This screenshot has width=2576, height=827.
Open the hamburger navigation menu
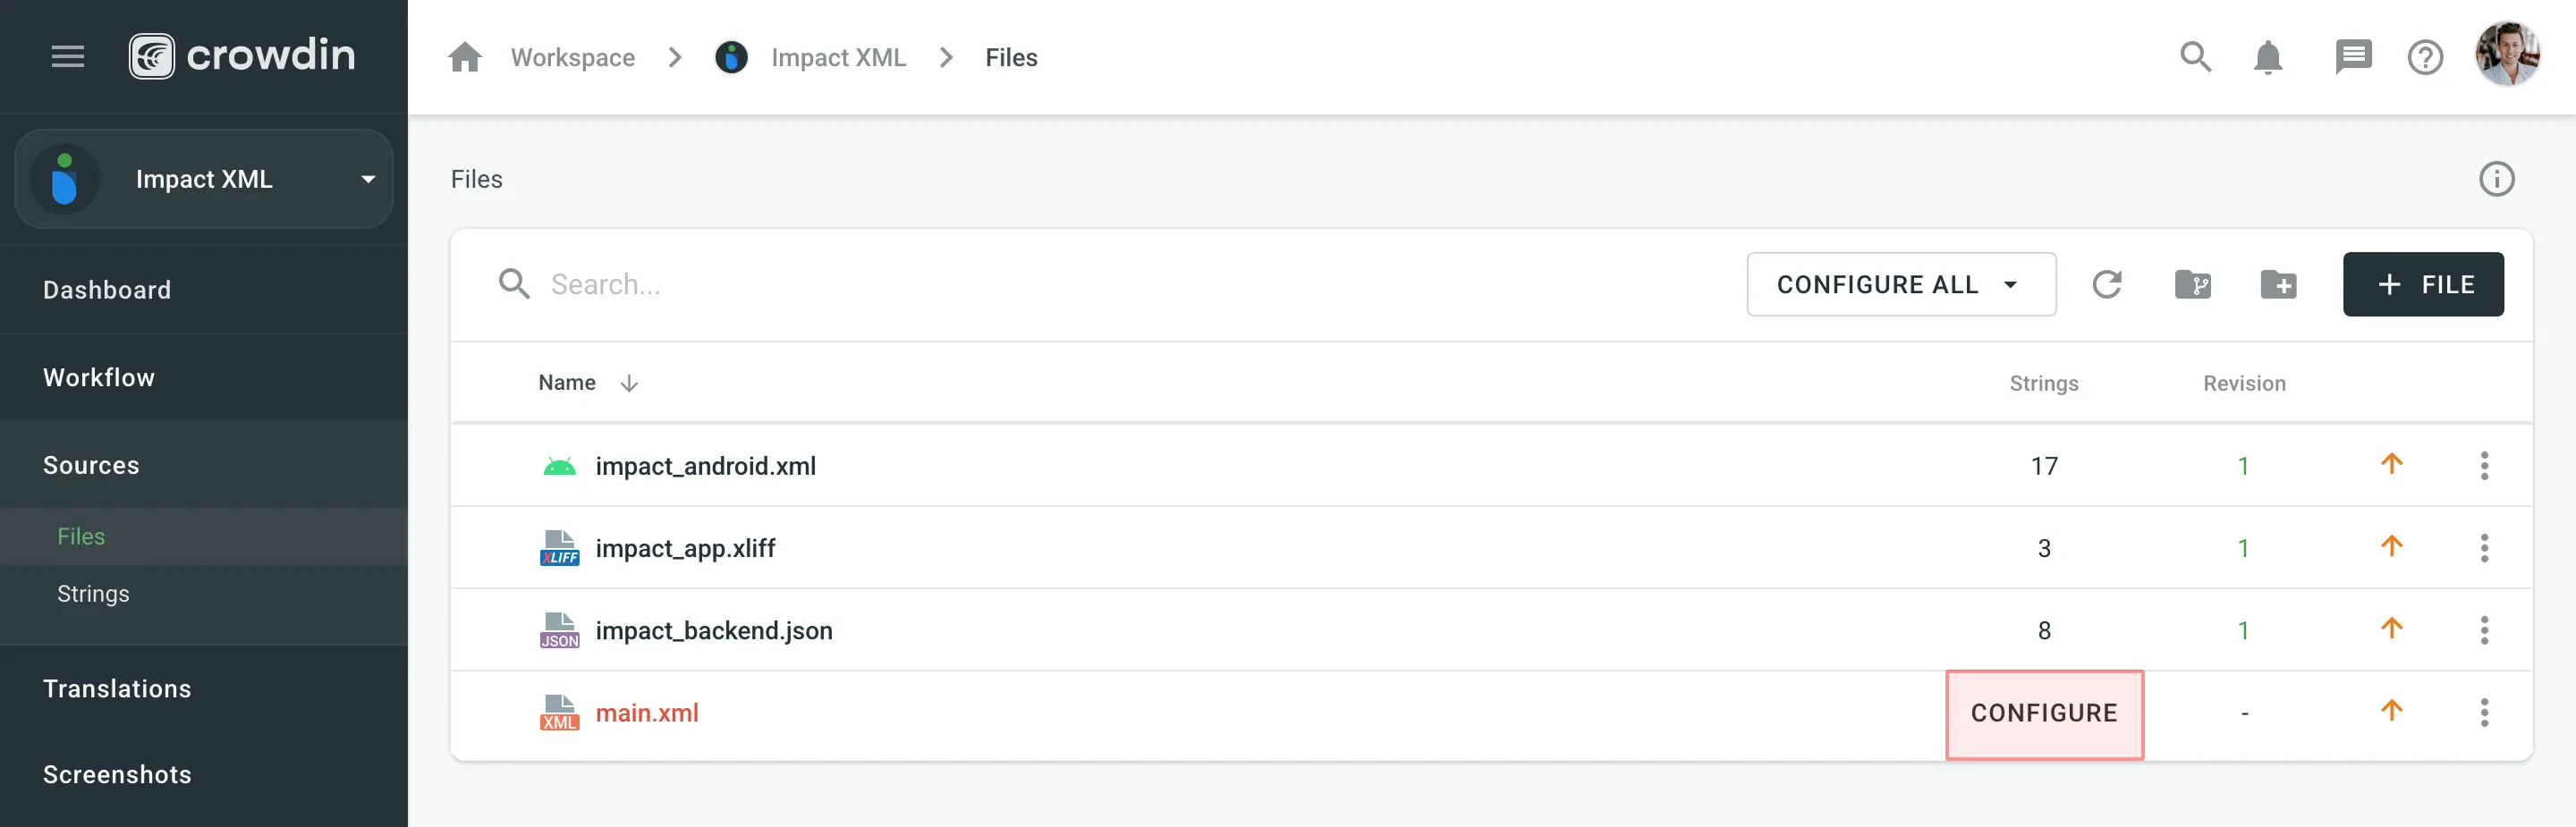tap(67, 56)
